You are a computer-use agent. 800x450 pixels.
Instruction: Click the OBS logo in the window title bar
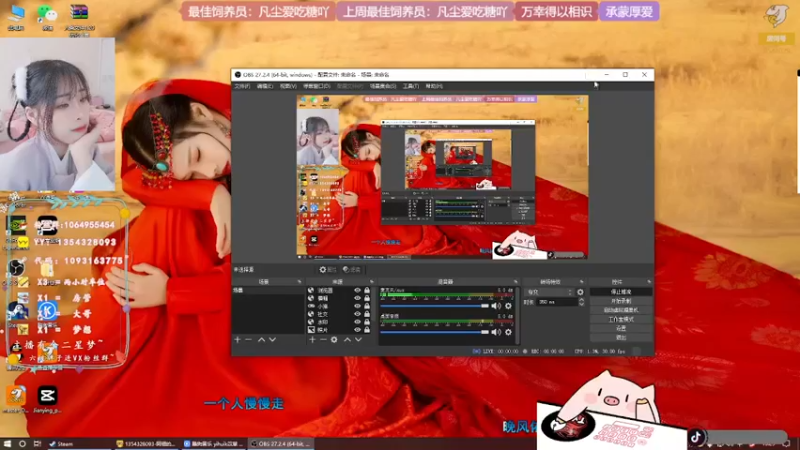(238, 74)
